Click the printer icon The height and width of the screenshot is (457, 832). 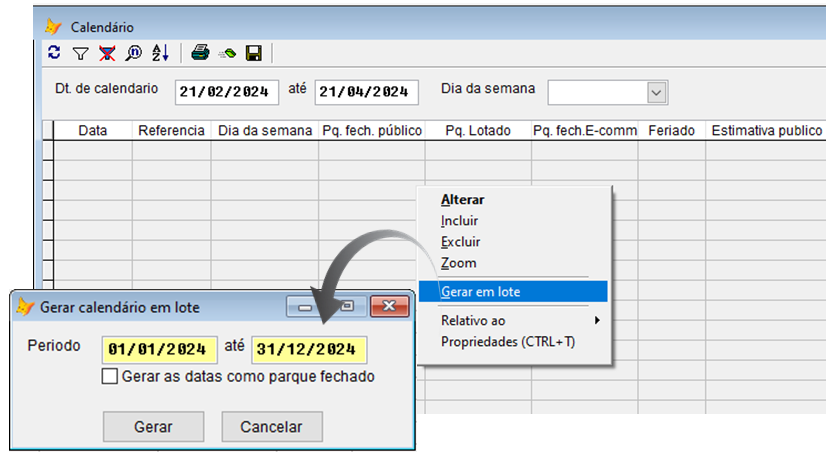200,53
